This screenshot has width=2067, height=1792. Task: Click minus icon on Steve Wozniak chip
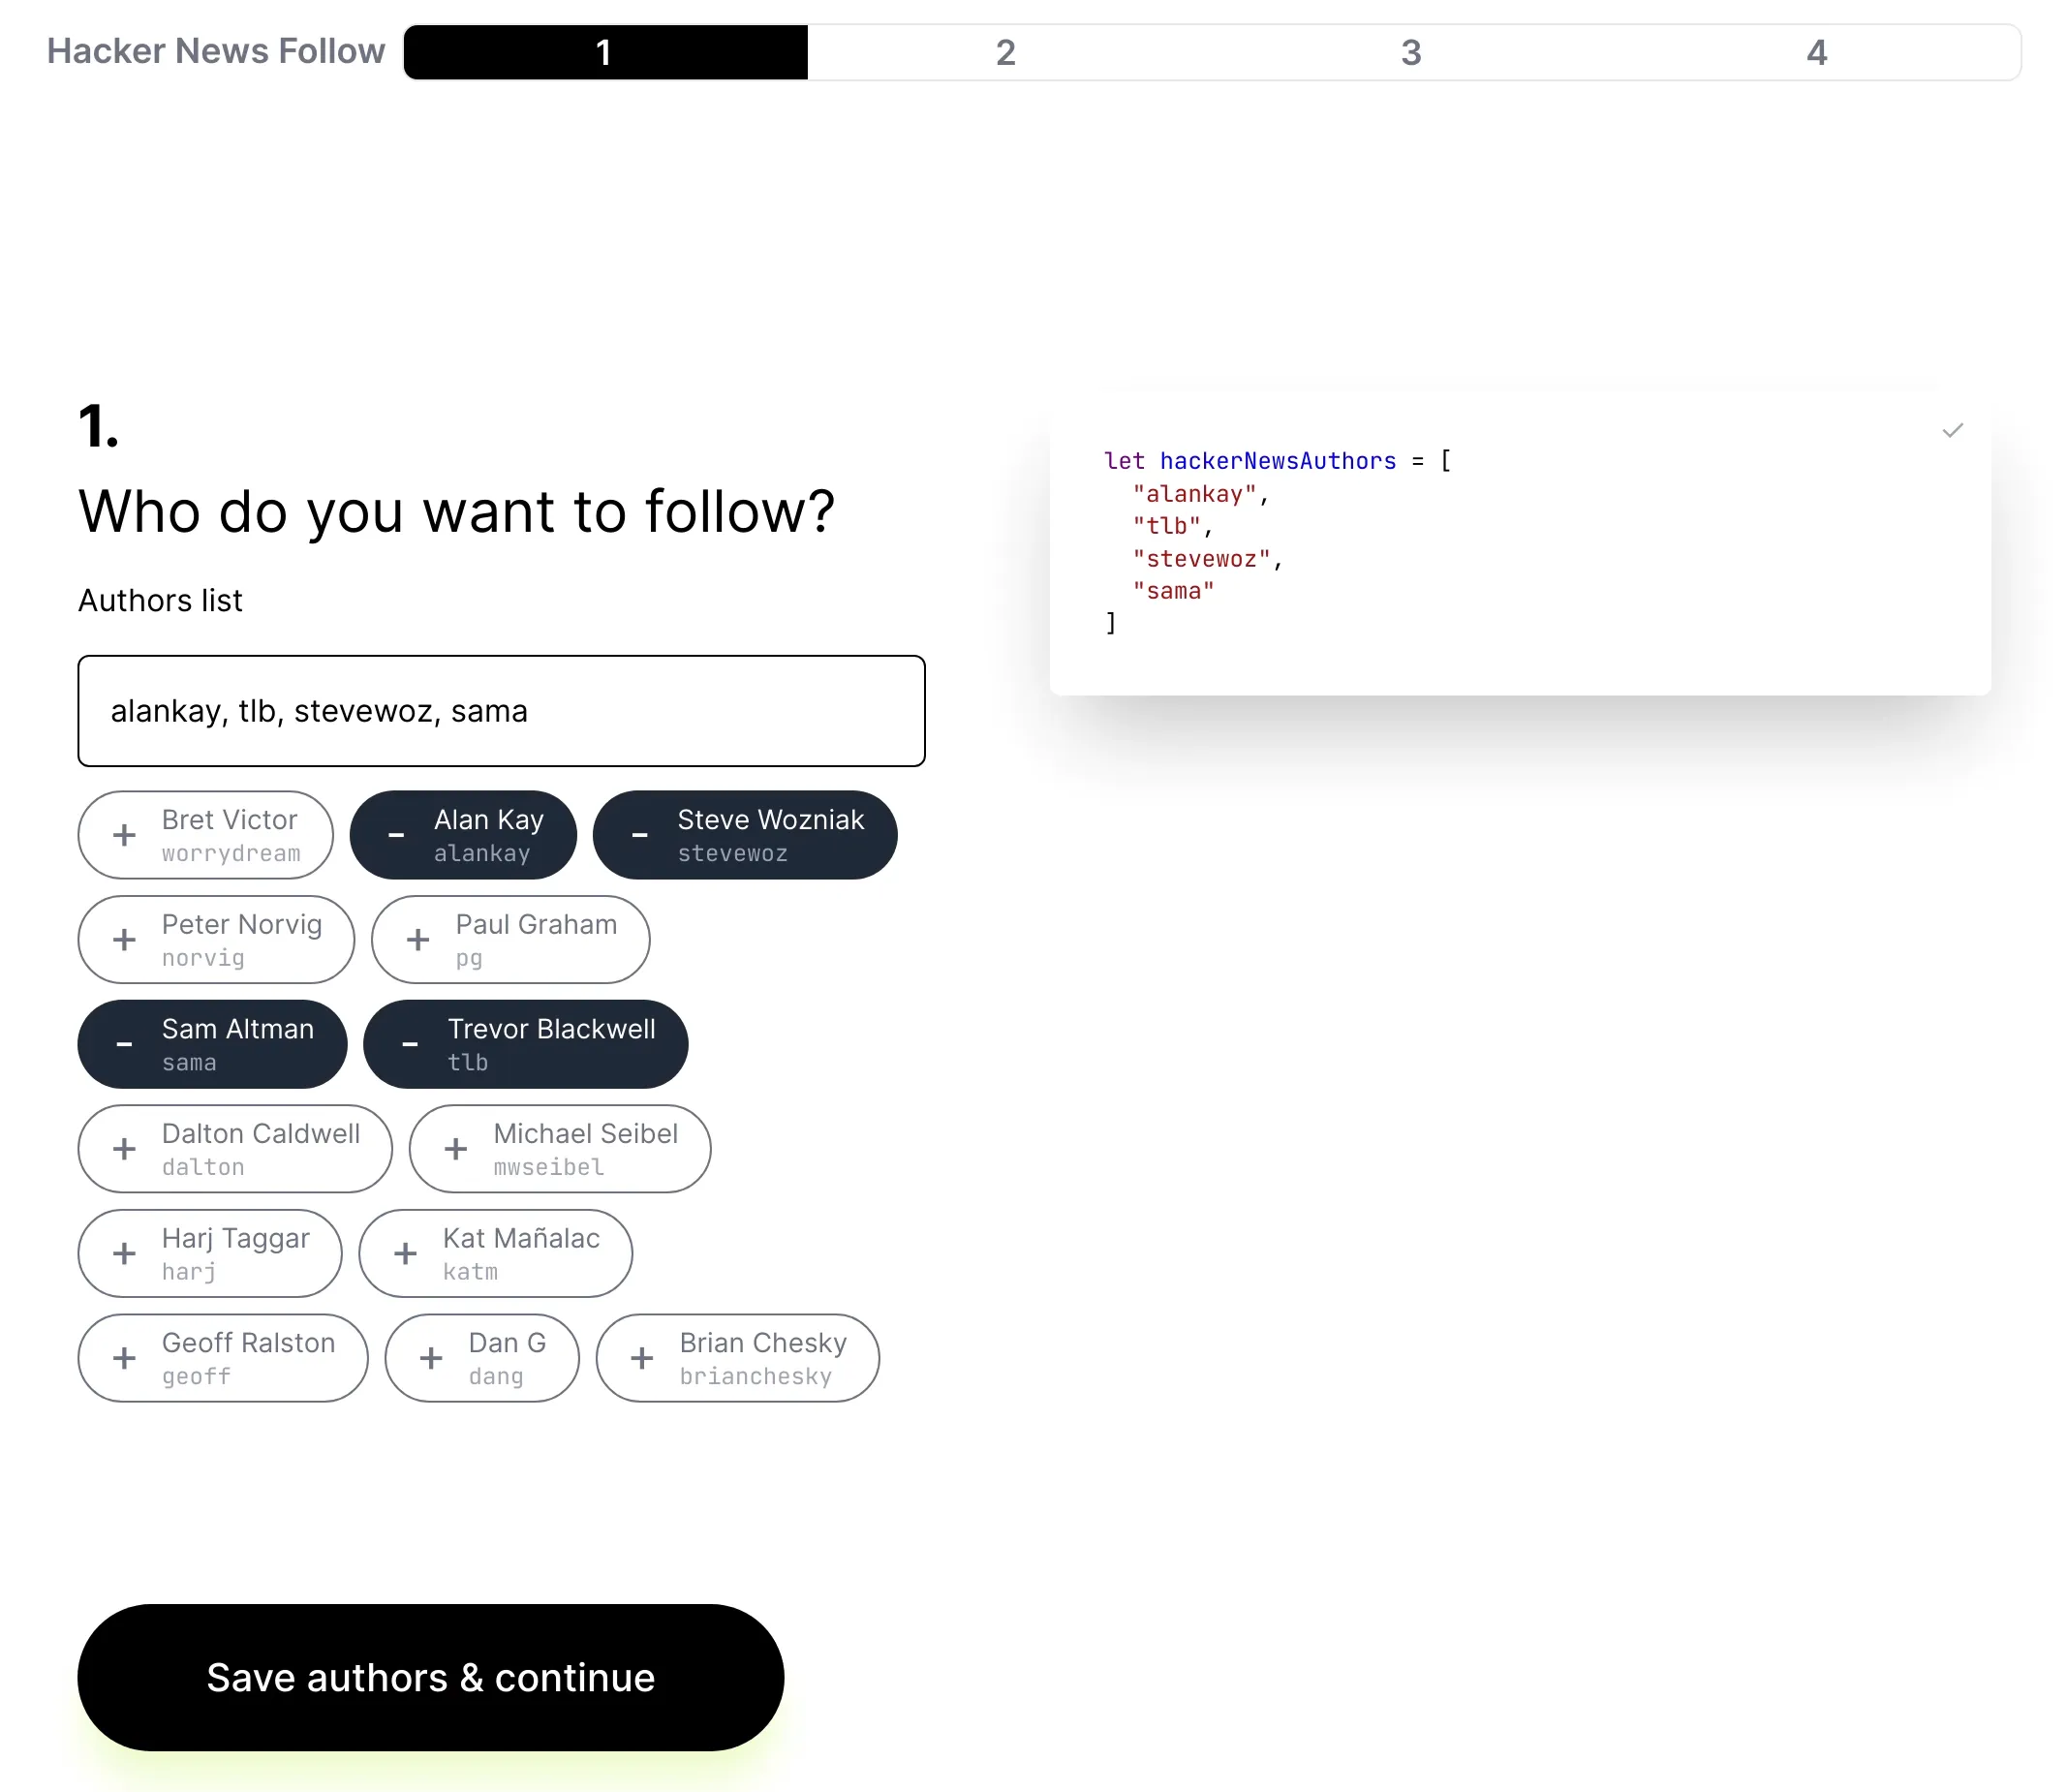click(640, 835)
